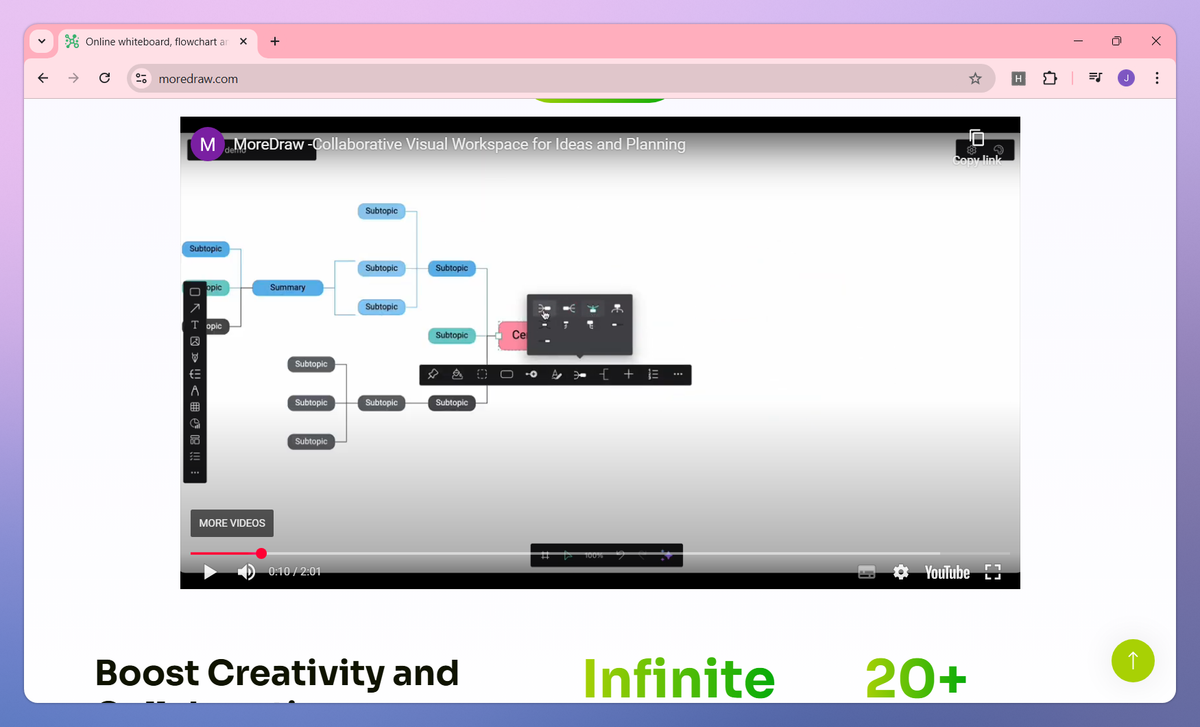Viewport: 1200px width, 727px height.
Task: Open the tab search dropdown chevron
Action: coord(41,42)
